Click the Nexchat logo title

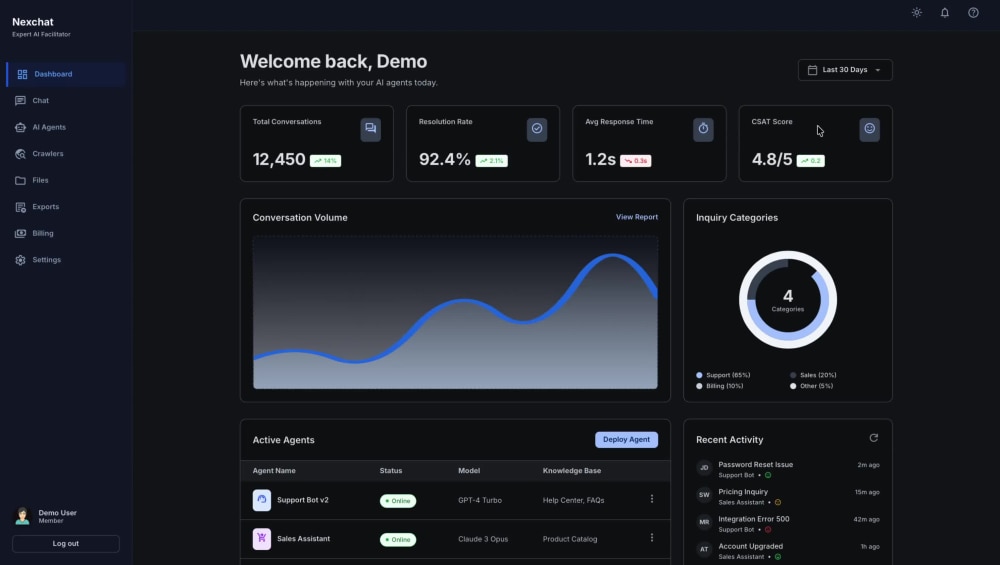pos(33,22)
